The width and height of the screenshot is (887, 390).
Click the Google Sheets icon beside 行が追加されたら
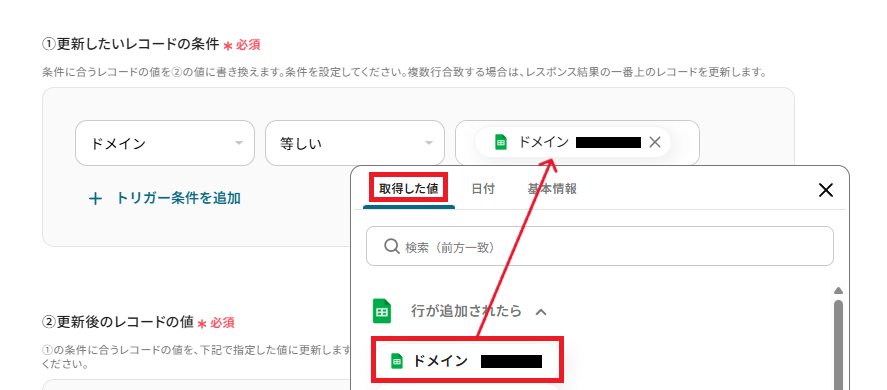tap(382, 311)
